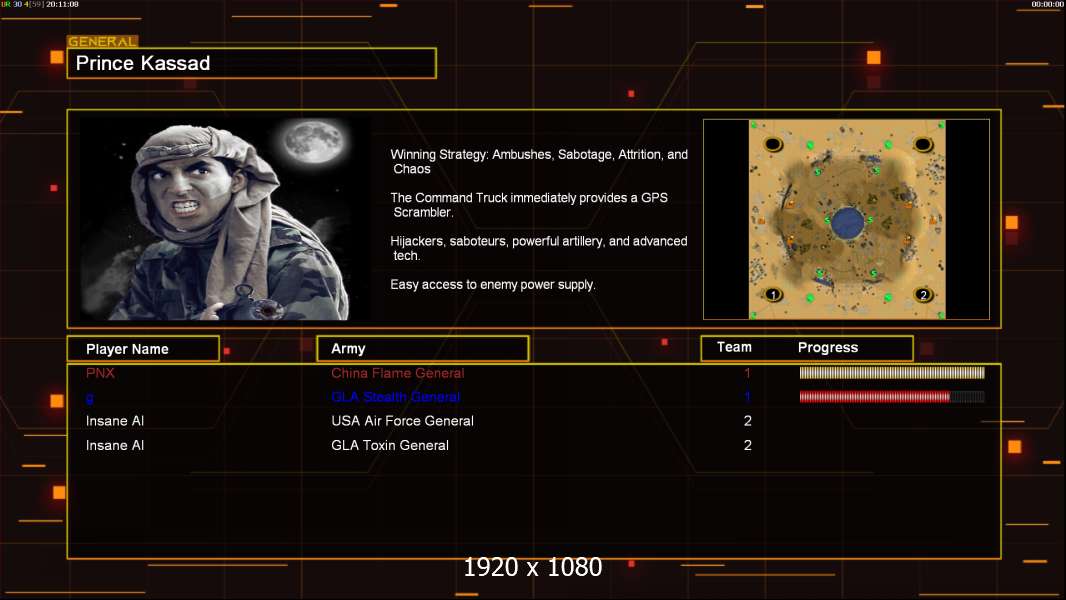
Task: Click the 'Winning Strategy: Ambushes, Sabotage' text
Action: (539, 162)
